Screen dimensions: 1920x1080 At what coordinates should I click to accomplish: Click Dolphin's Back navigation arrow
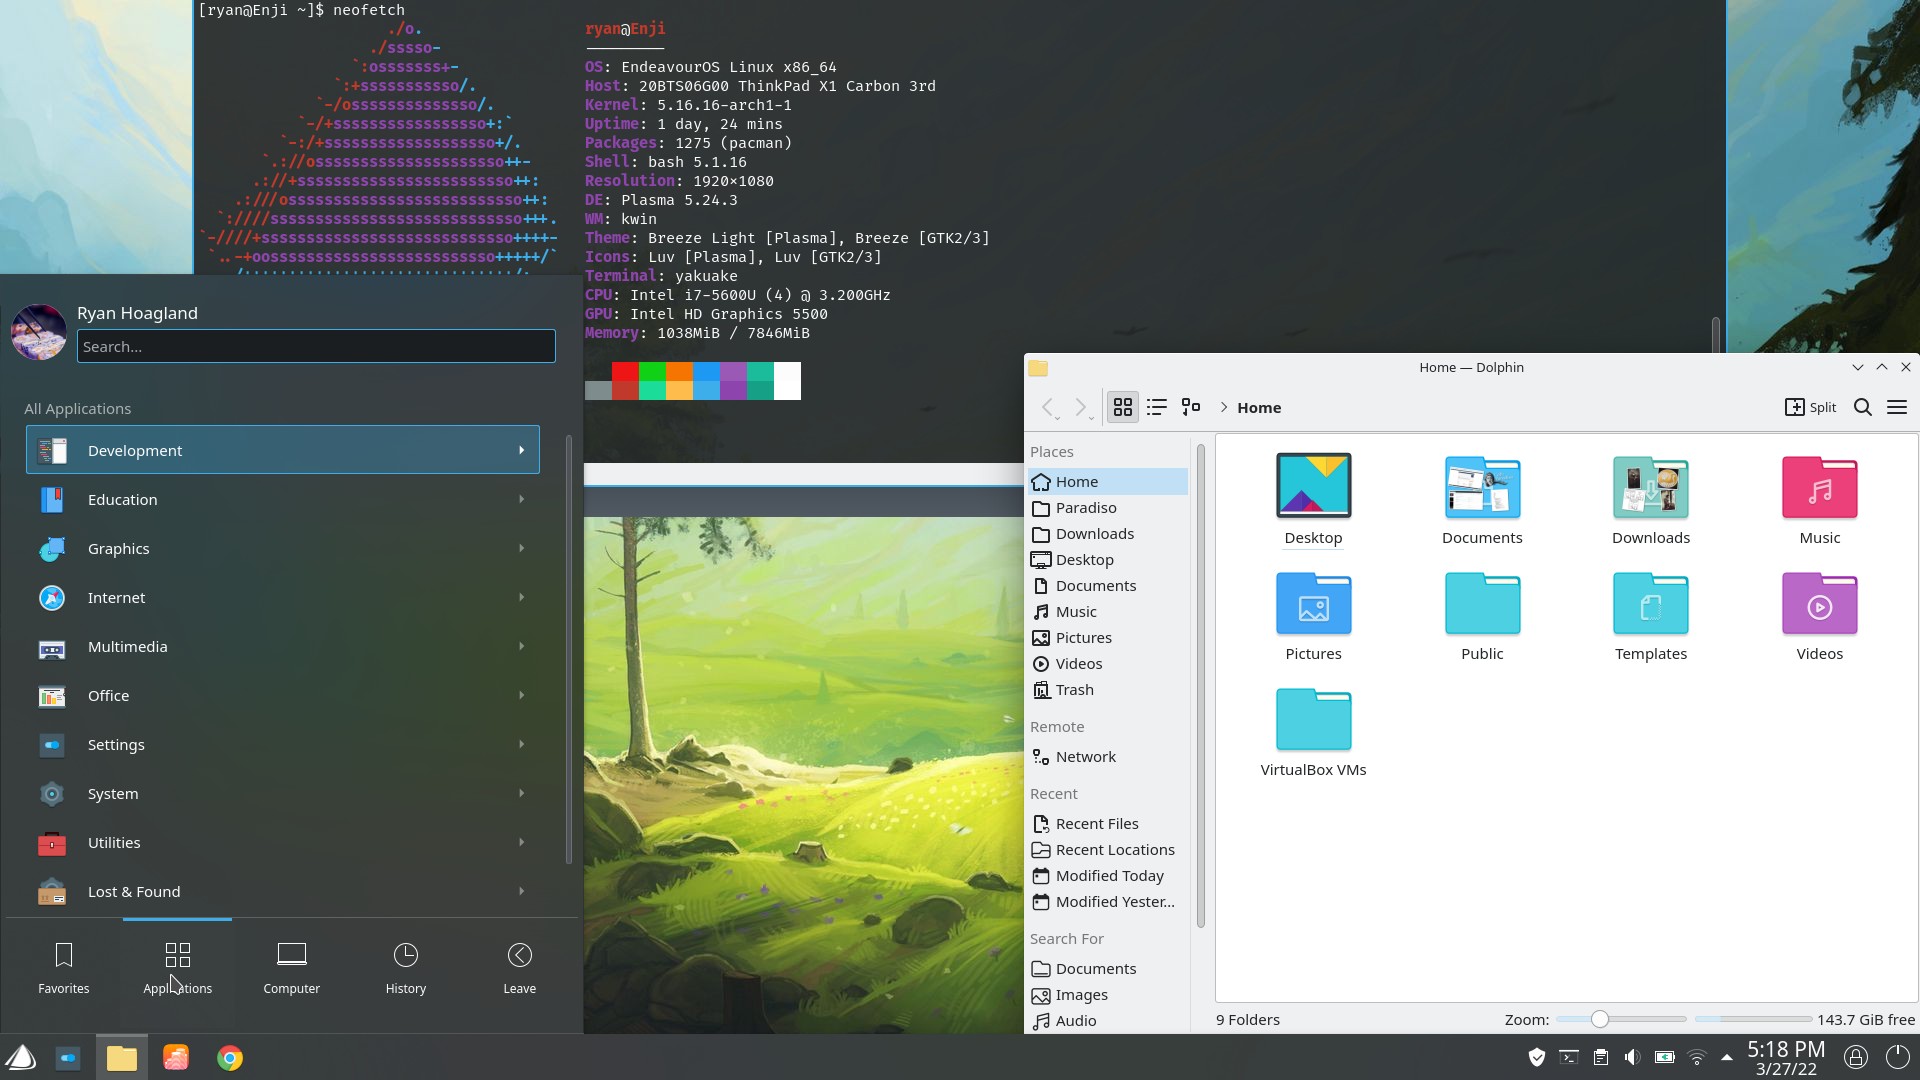(1048, 407)
